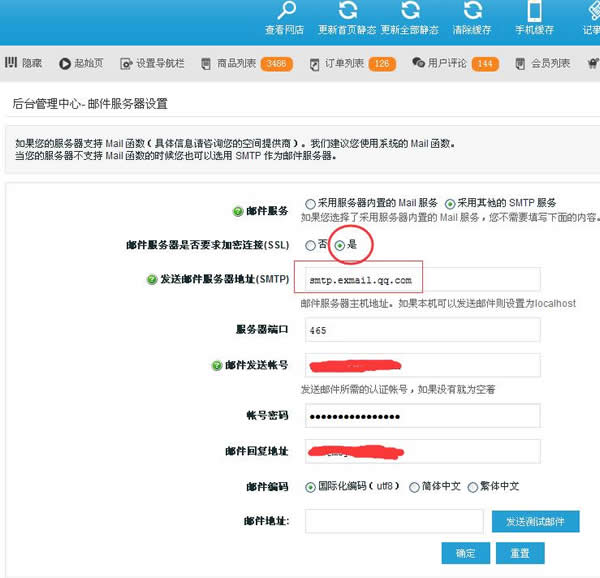Open the 隐藏 menu item
The image size is (600, 578).
click(32, 63)
